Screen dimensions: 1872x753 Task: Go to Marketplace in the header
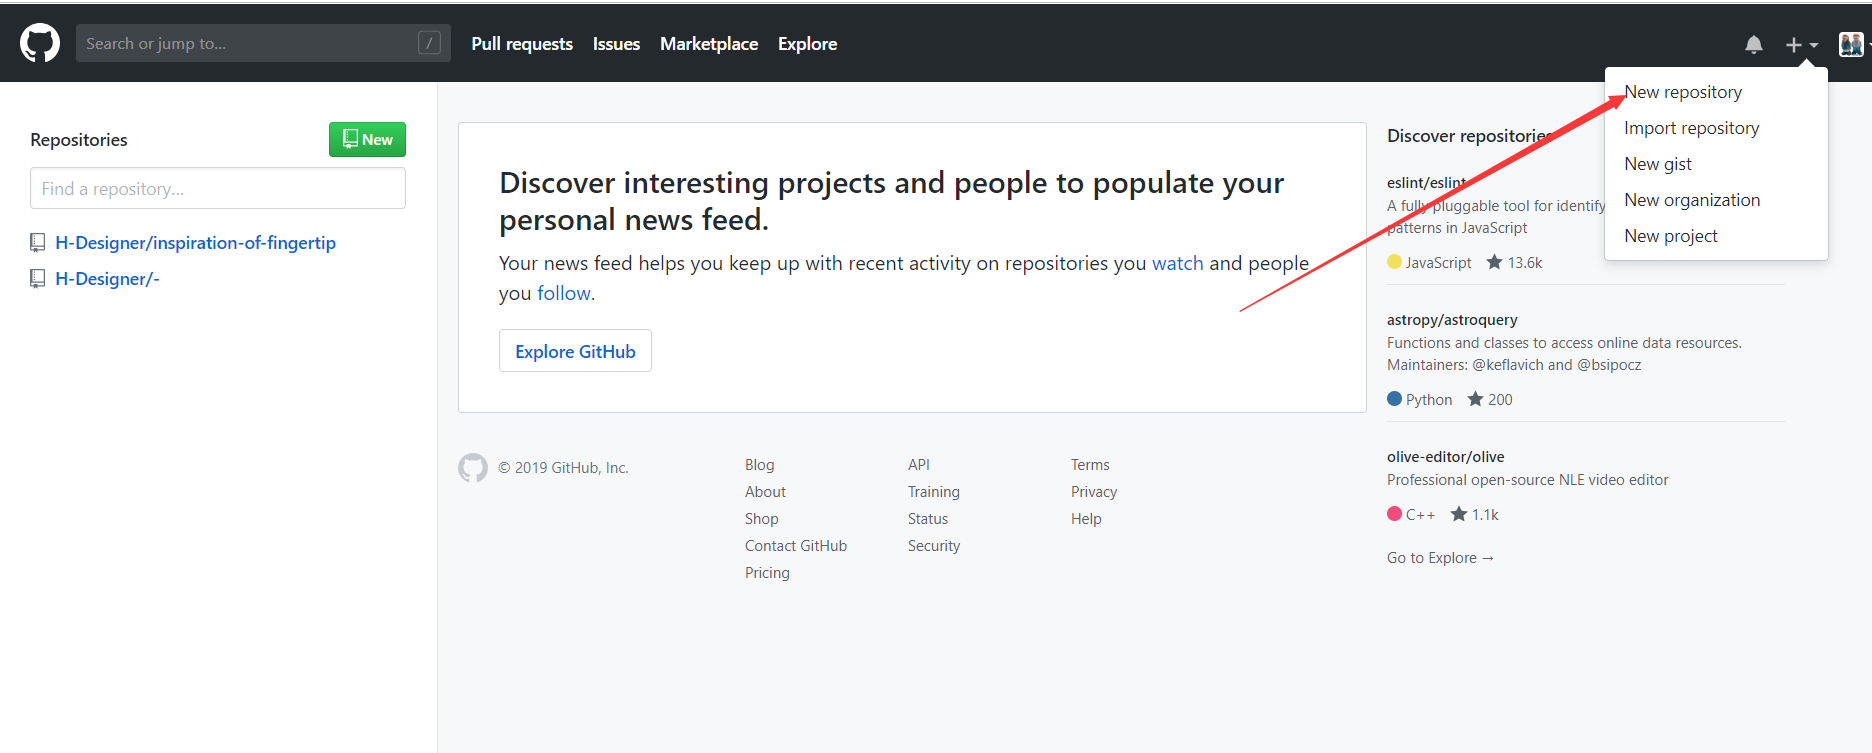pyautogui.click(x=709, y=44)
